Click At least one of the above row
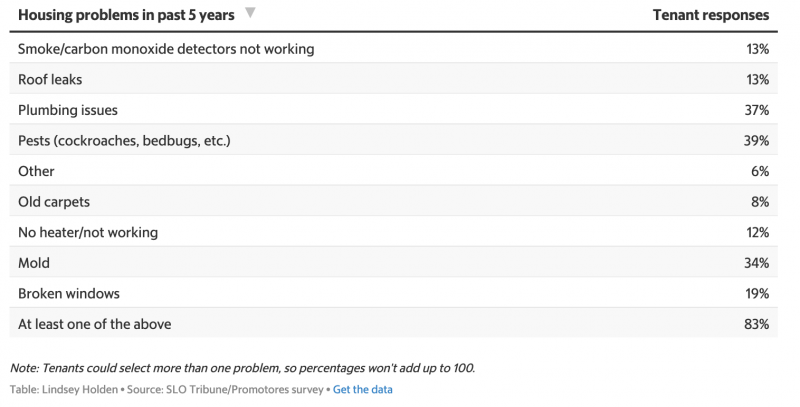The image size is (800, 407). coord(393,324)
